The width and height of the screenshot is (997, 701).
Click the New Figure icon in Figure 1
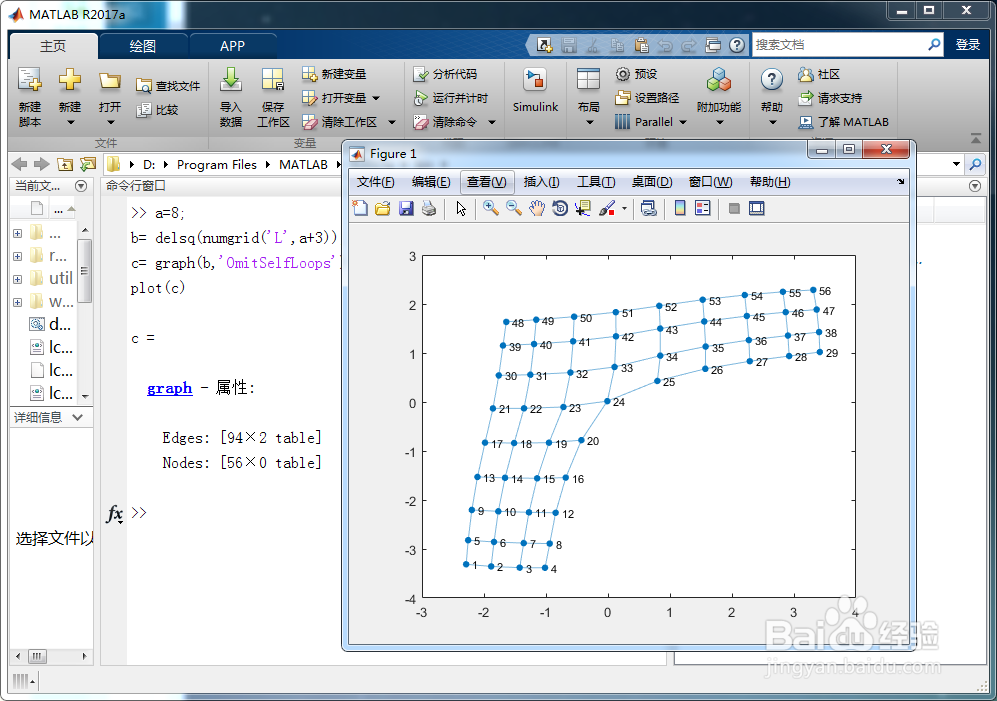coord(361,208)
